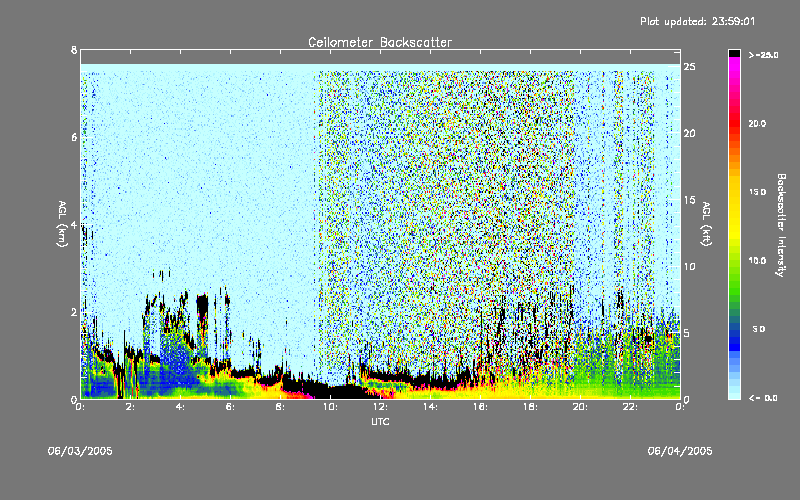Click the end date 06/04/2005 label
The height and width of the screenshot is (500, 800).
pyautogui.click(x=680, y=451)
